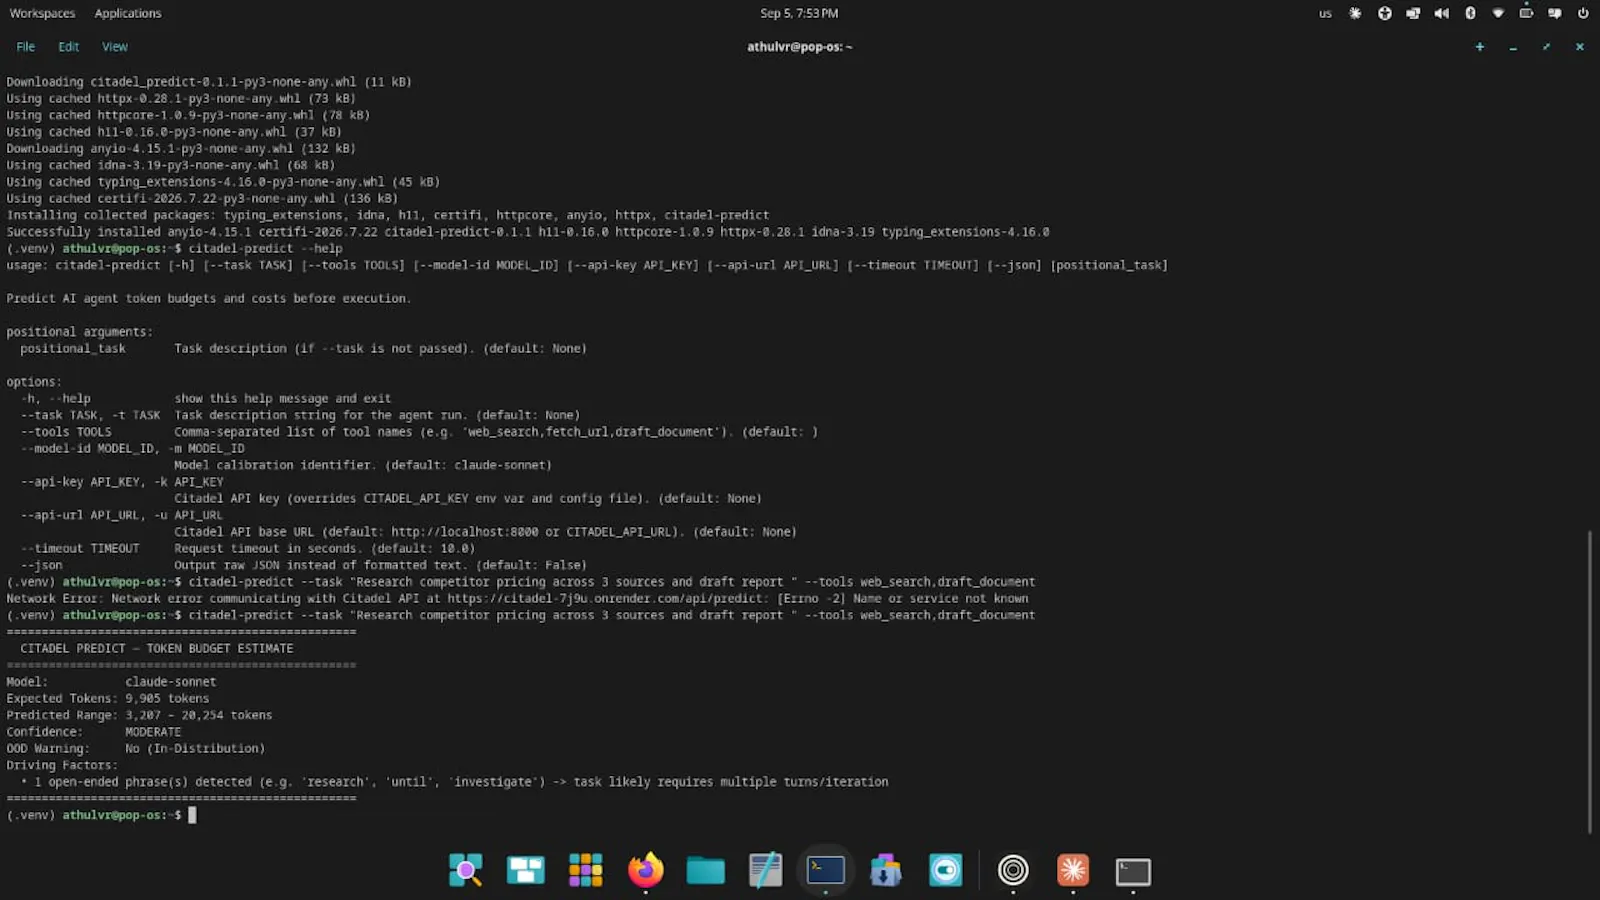This screenshot has width=1600, height=900.
Task: Click the window title 'athulvr@pop-os: ~'
Action: (800, 47)
